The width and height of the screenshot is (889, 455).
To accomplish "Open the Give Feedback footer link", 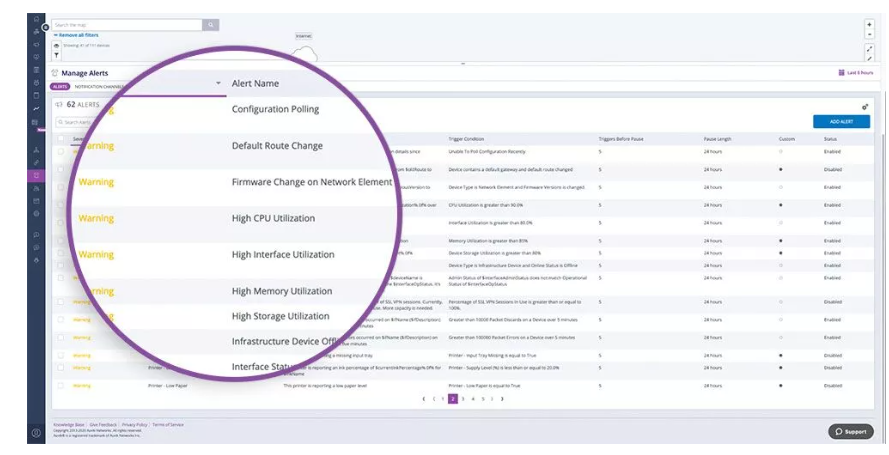I will [103, 424].
